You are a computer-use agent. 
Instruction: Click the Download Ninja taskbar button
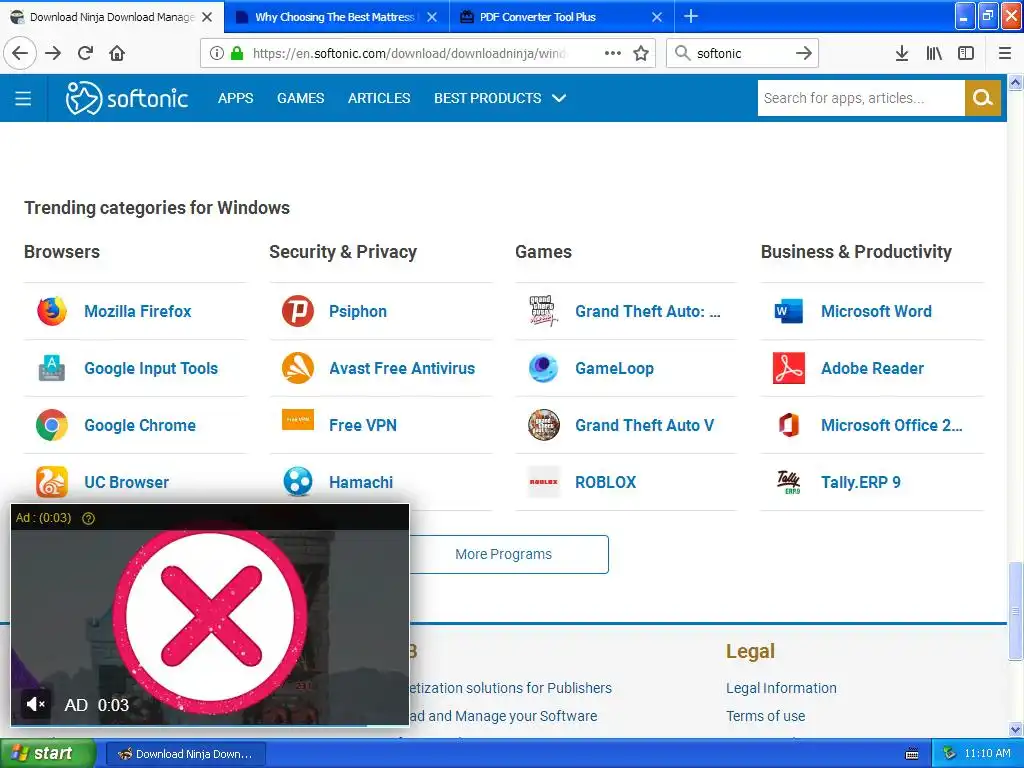tap(185, 754)
